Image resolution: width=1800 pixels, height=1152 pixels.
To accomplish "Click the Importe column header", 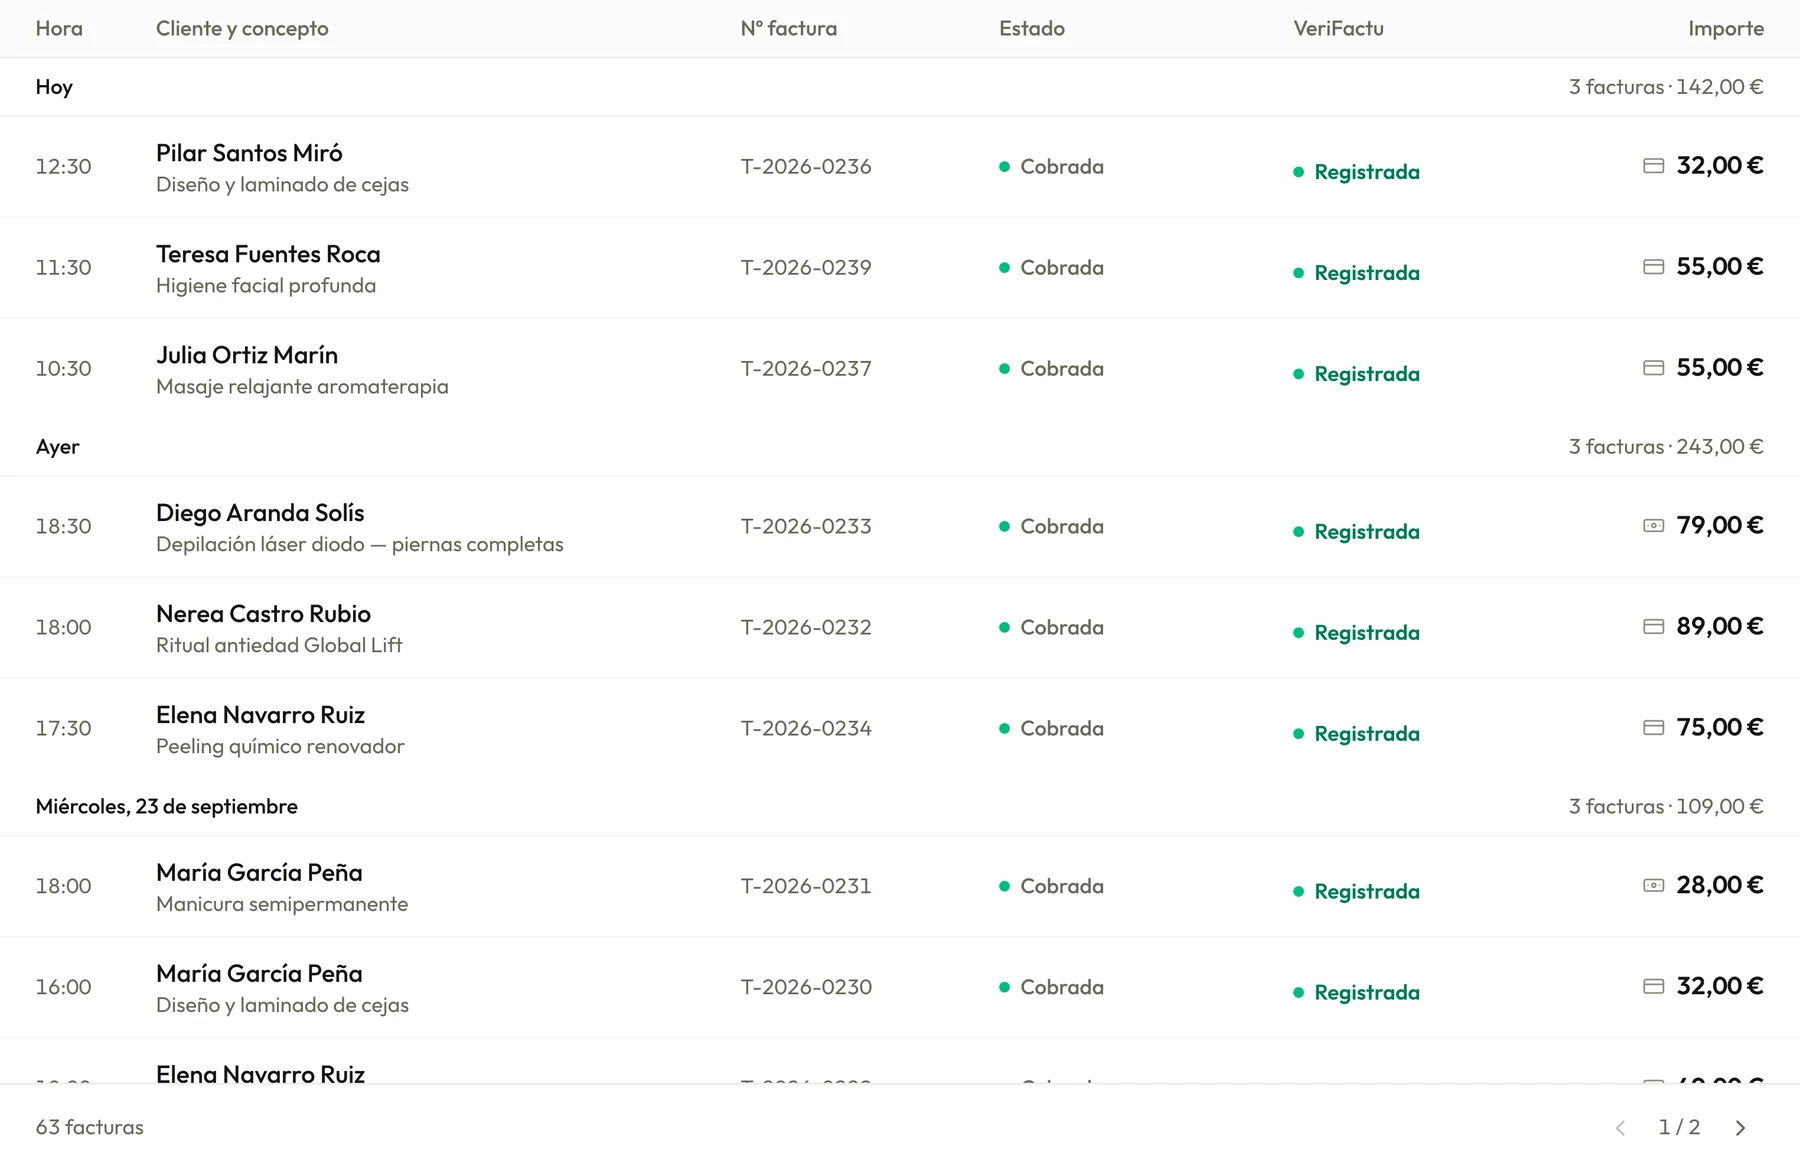I will (x=1726, y=29).
